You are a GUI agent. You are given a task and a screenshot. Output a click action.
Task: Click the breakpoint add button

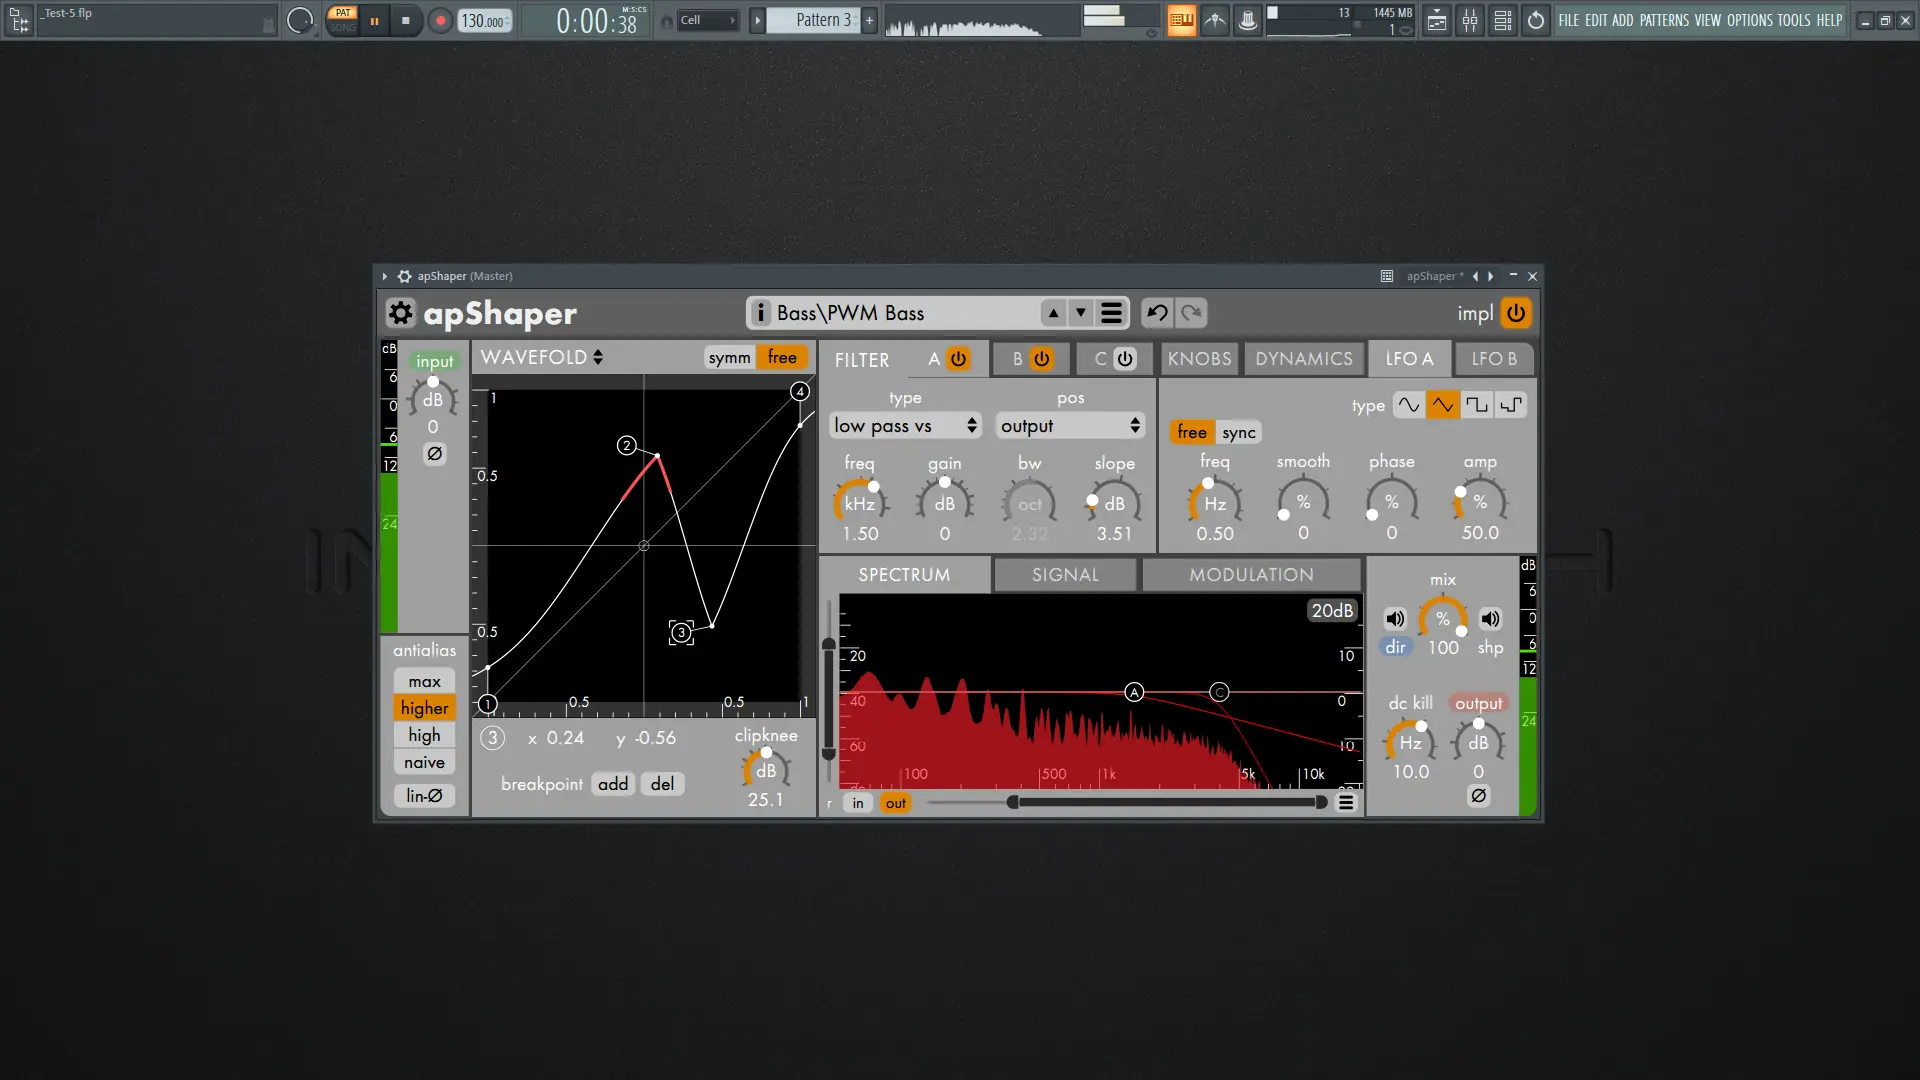pyautogui.click(x=613, y=784)
